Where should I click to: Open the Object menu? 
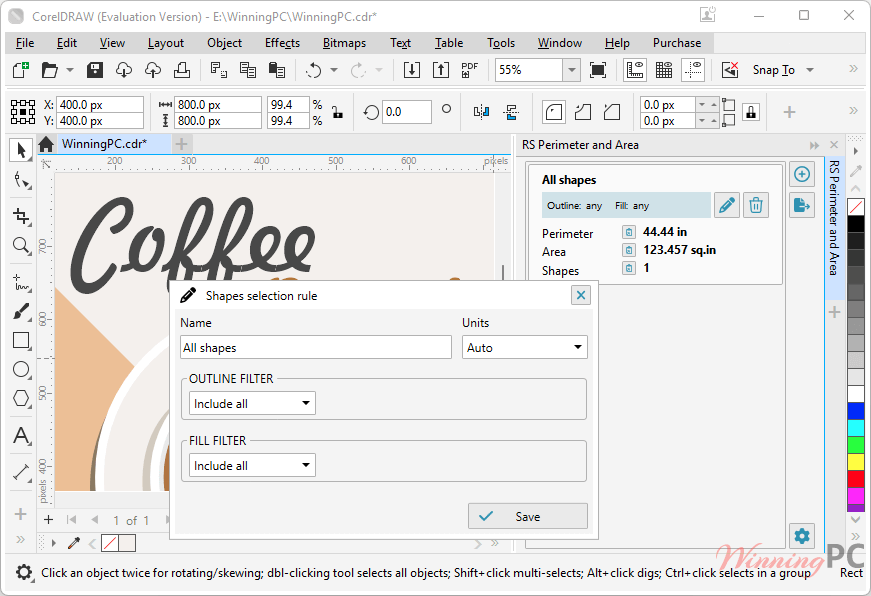pyautogui.click(x=224, y=43)
